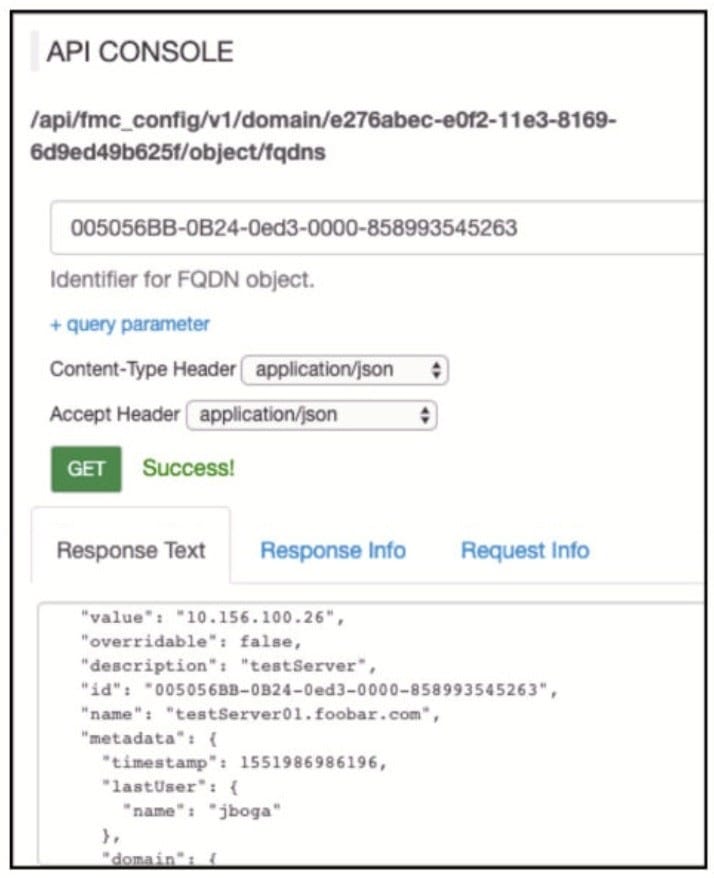Select the Response Text tab
The height and width of the screenshot is (878, 714).
131,550
